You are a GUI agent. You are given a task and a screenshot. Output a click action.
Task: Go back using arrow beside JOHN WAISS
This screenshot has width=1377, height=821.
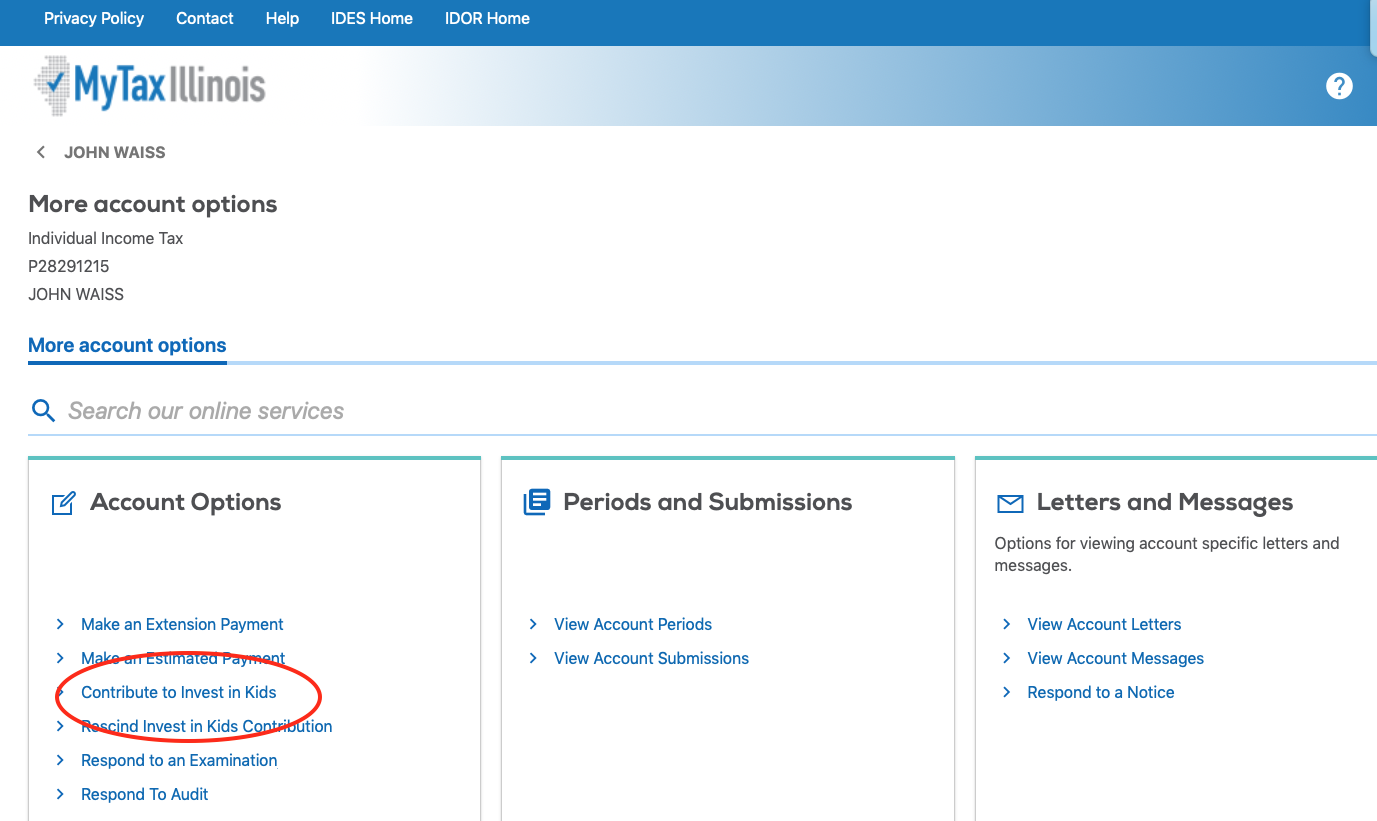click(41, 152)
